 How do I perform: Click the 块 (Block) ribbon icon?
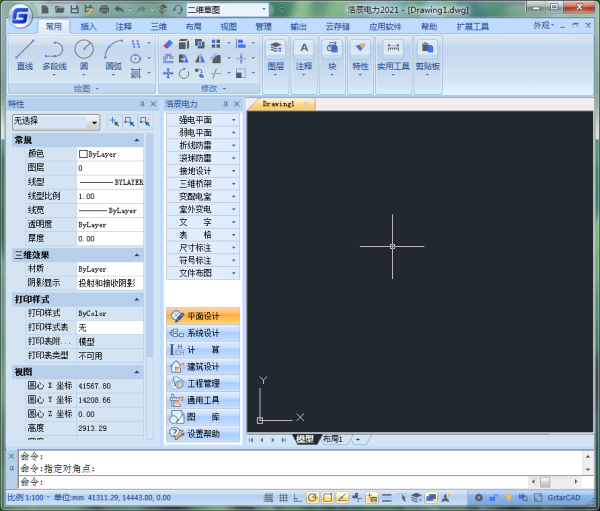[x=332, y=54]
